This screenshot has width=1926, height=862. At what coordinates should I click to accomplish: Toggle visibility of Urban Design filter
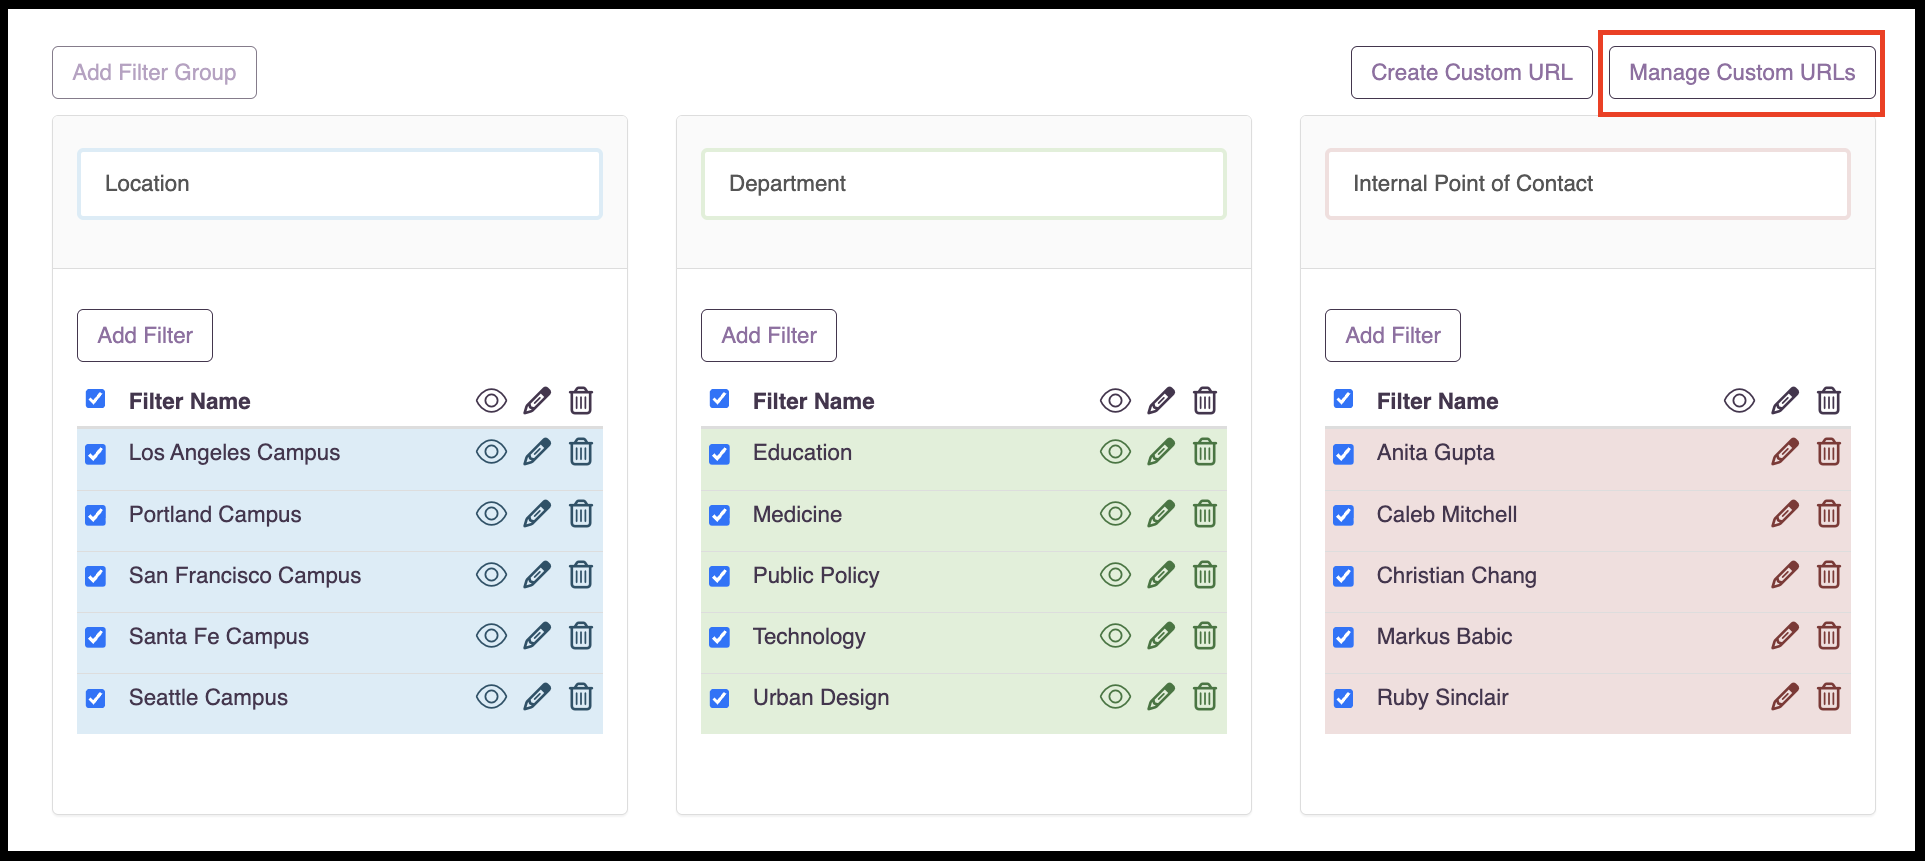coord(1115,697)
